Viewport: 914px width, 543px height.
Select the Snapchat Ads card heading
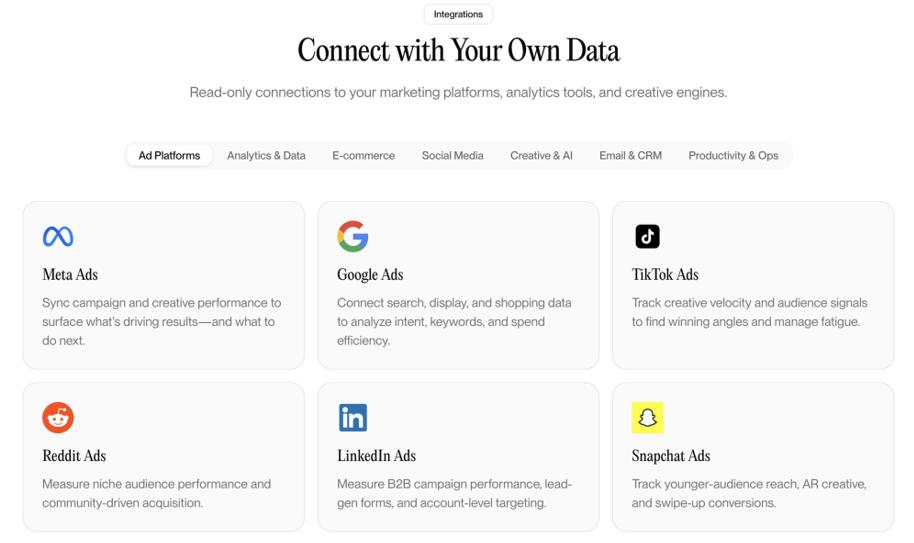point(671,456)
